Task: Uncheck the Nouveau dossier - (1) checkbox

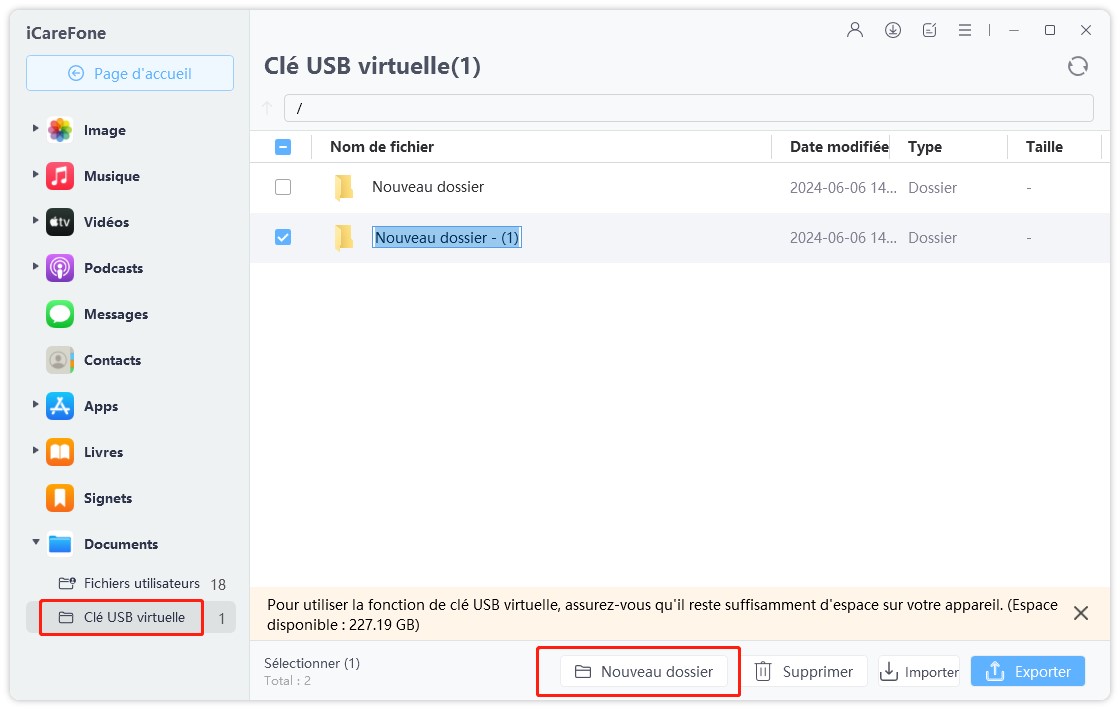Action: click(x=283, y=237)
